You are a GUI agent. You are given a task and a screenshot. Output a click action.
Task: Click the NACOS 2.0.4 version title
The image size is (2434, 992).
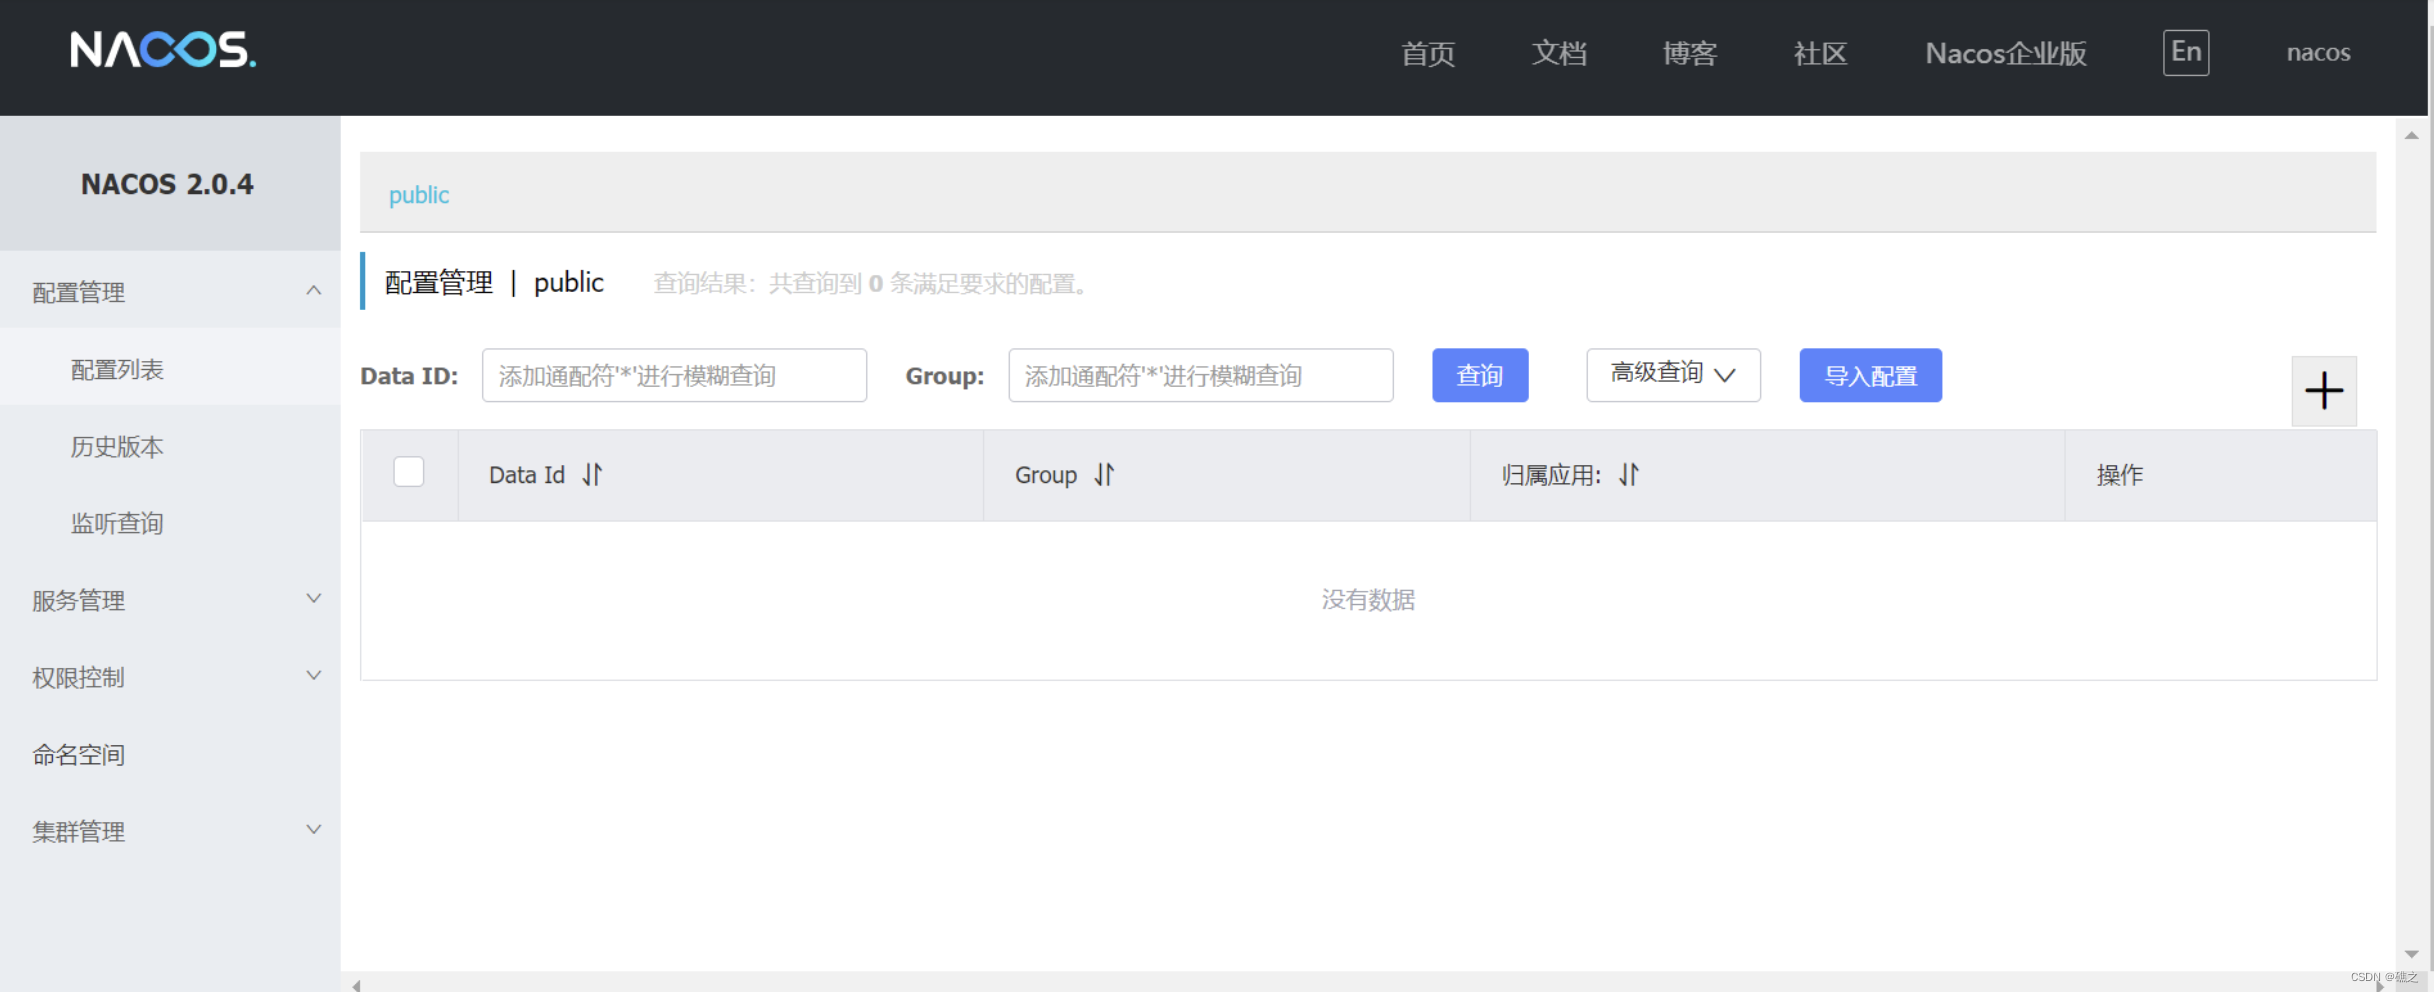(167, 184)
